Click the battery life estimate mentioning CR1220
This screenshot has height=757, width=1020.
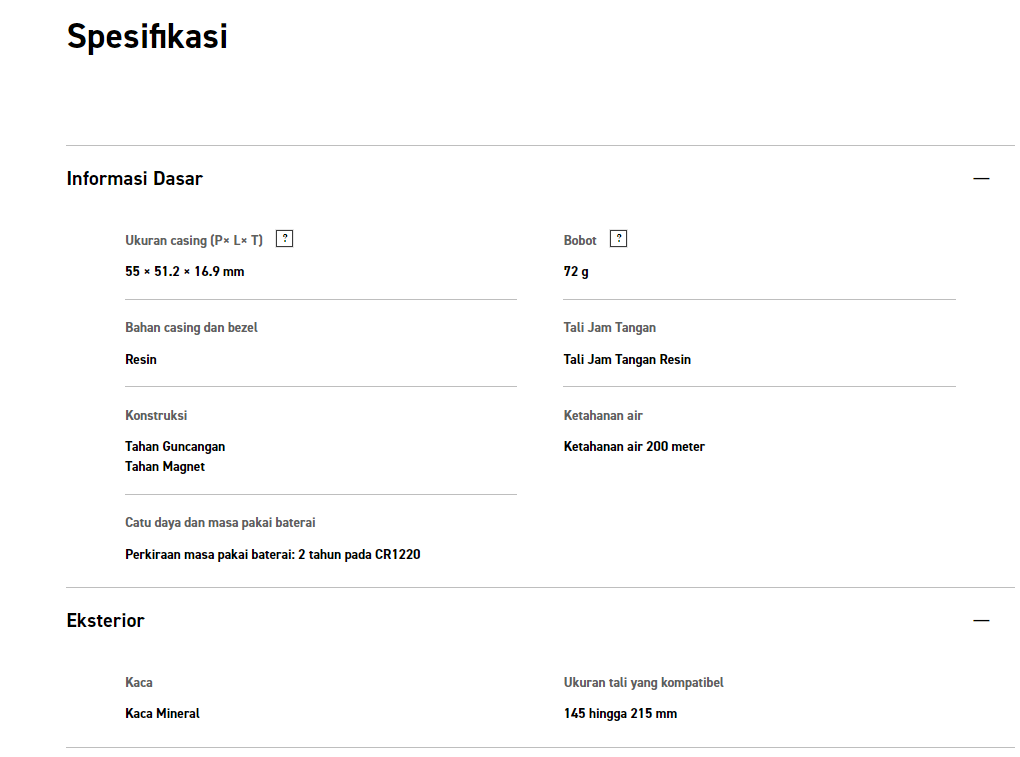pos(272,554)
